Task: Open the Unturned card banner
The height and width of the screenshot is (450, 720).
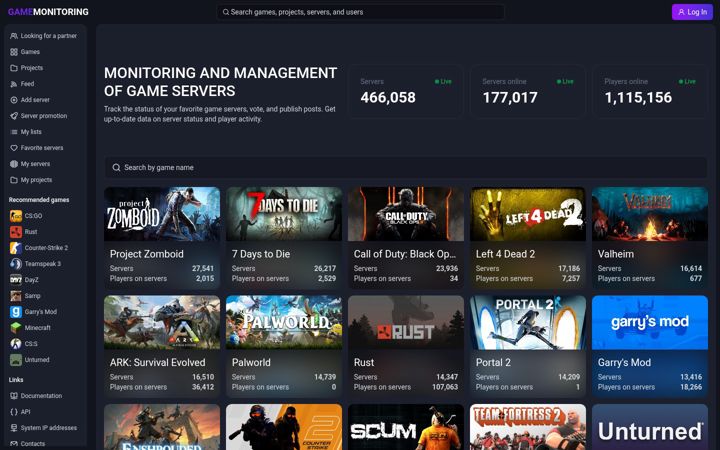Action: coord(650,427)
